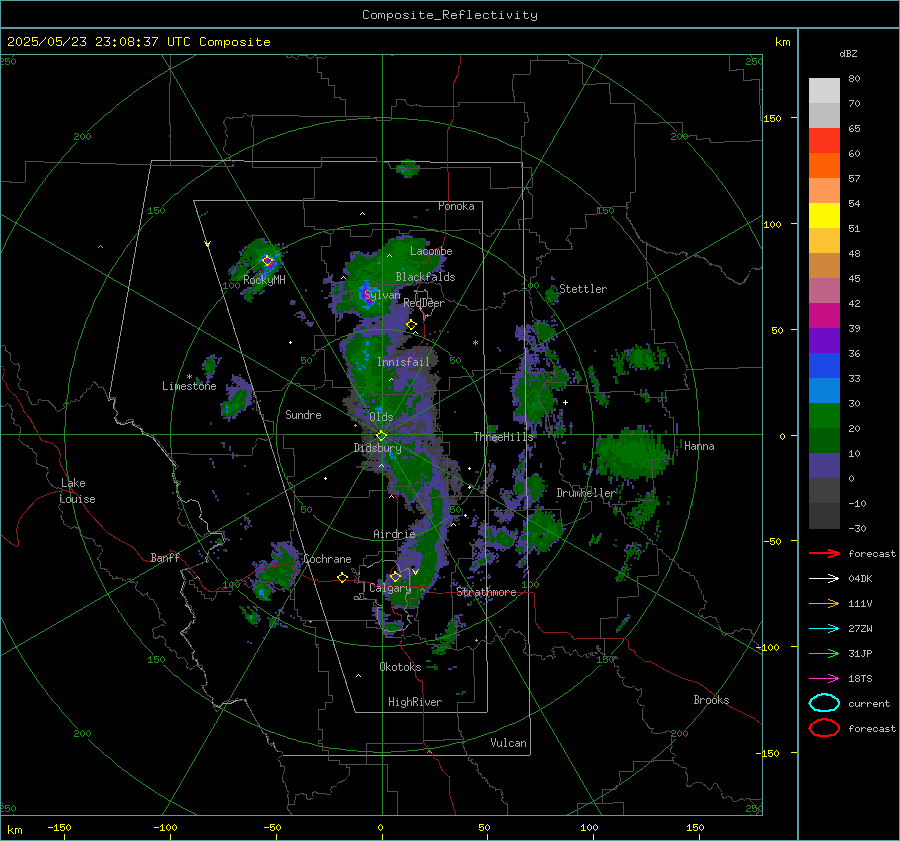This screenshot has width=900, height=841.
Task: Click the orange 111V arrow legend icon
Action: 824,603
